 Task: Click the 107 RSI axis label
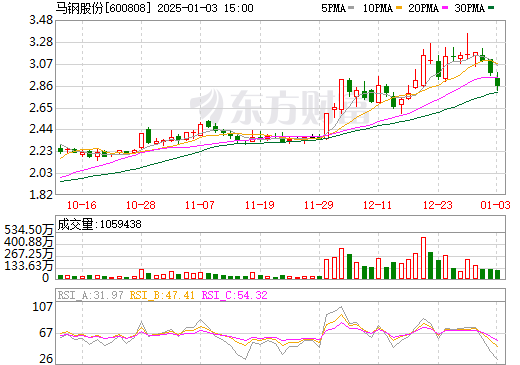click(x=42, y=307)
